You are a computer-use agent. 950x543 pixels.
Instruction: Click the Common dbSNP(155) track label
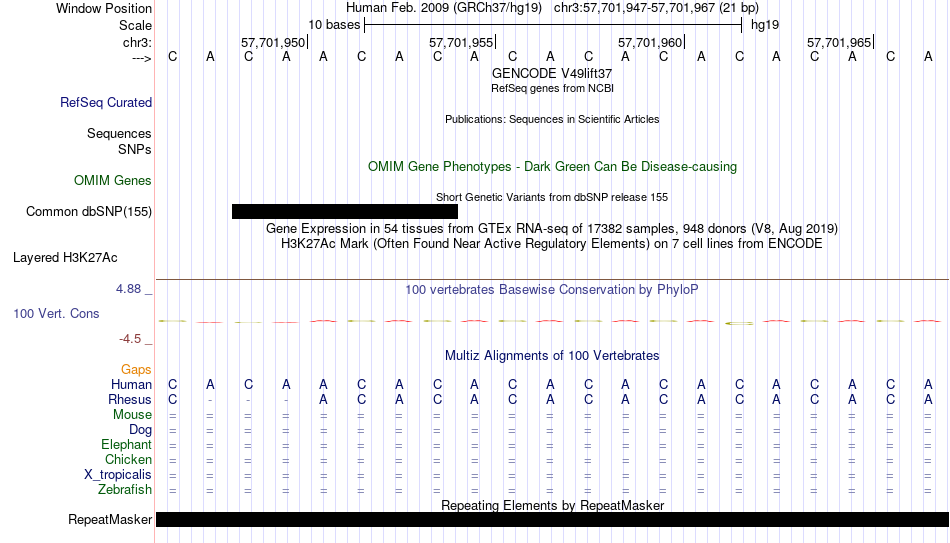[88, 212]
